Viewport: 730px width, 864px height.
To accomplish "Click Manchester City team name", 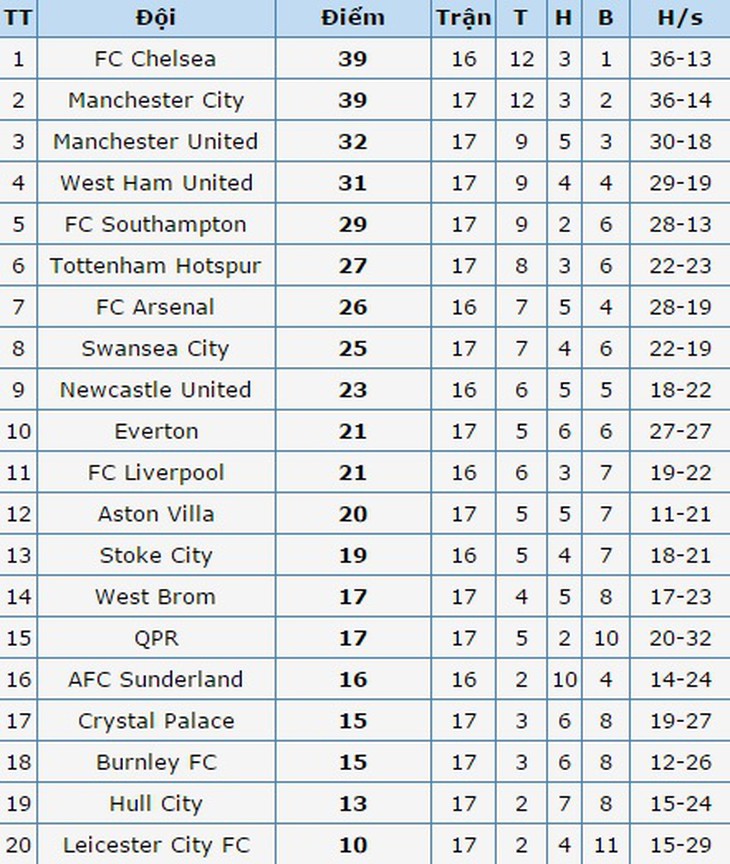I will (x=156, y=100).
